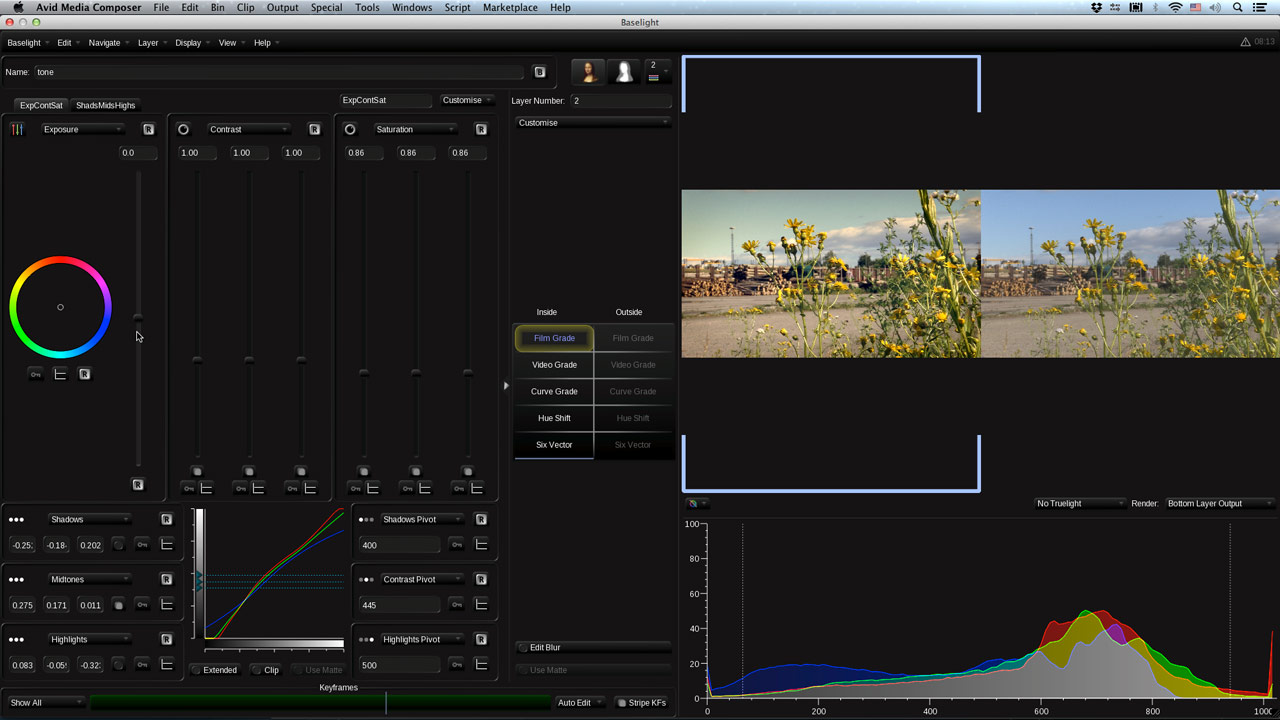Click the RGB sliders icon beside Exposure
This screenshot has width=1280, height=720.
pos(17,129)
